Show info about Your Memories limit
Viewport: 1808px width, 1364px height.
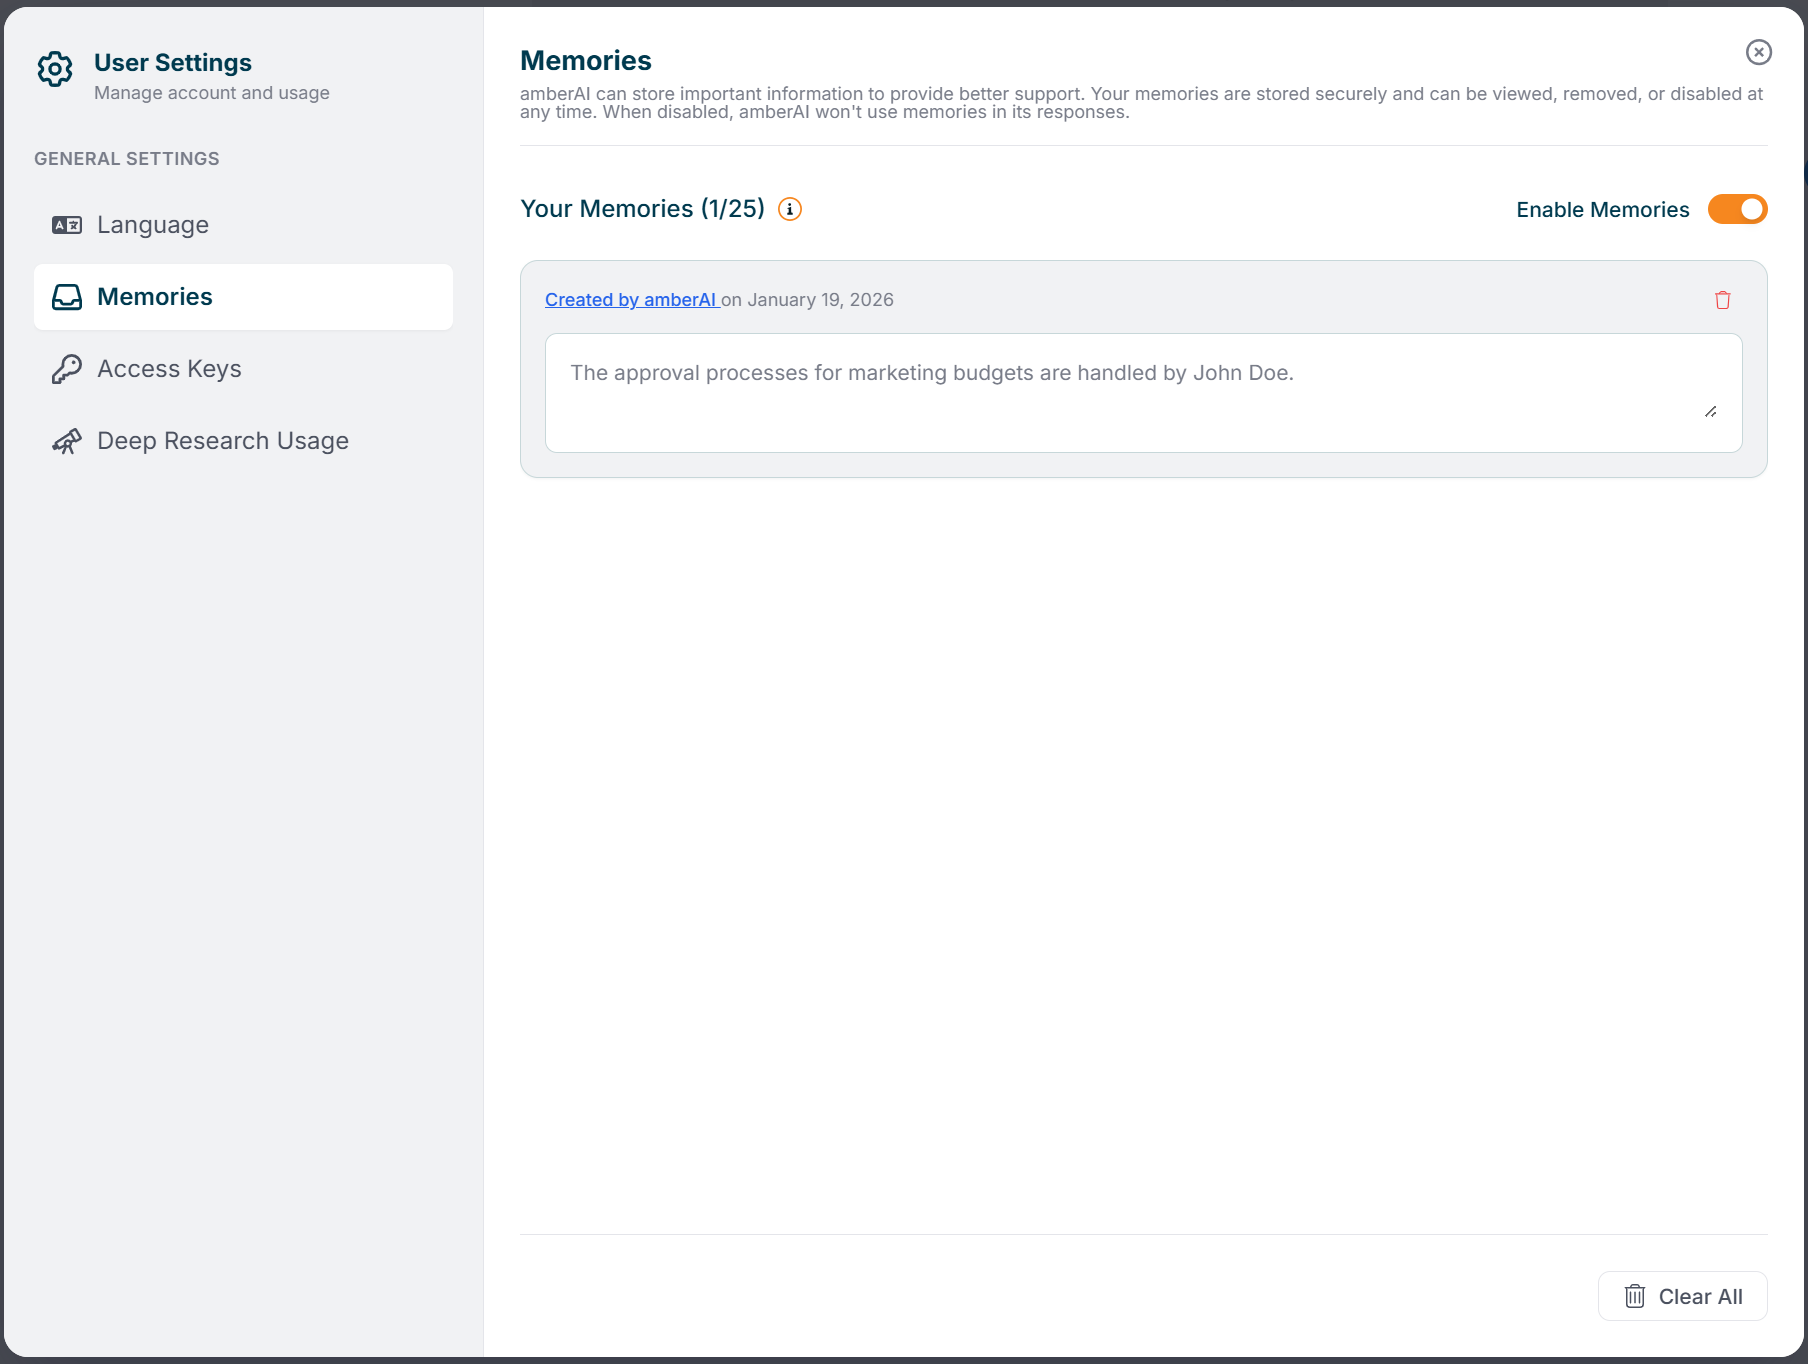click(790, 209)
